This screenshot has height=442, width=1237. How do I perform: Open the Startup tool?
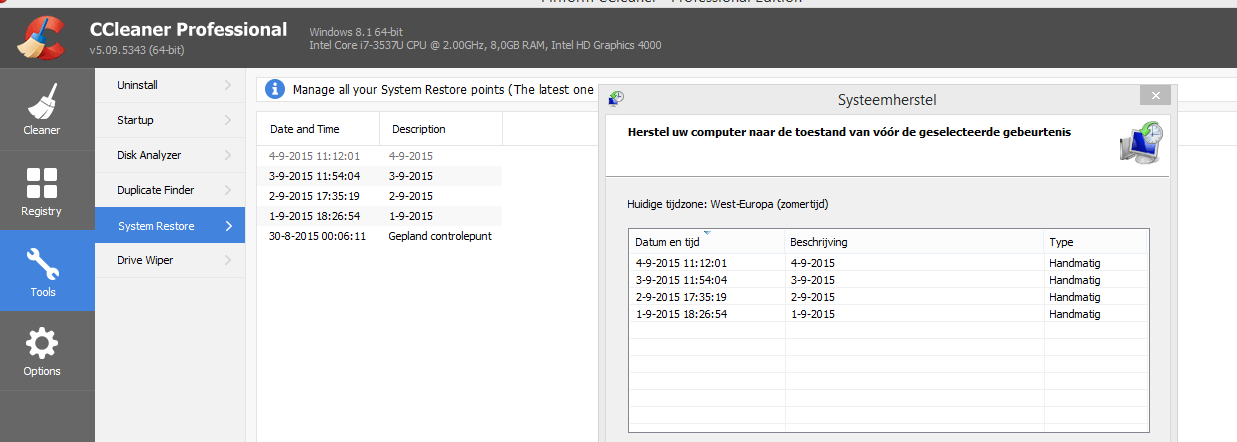(x=170, y=120)
